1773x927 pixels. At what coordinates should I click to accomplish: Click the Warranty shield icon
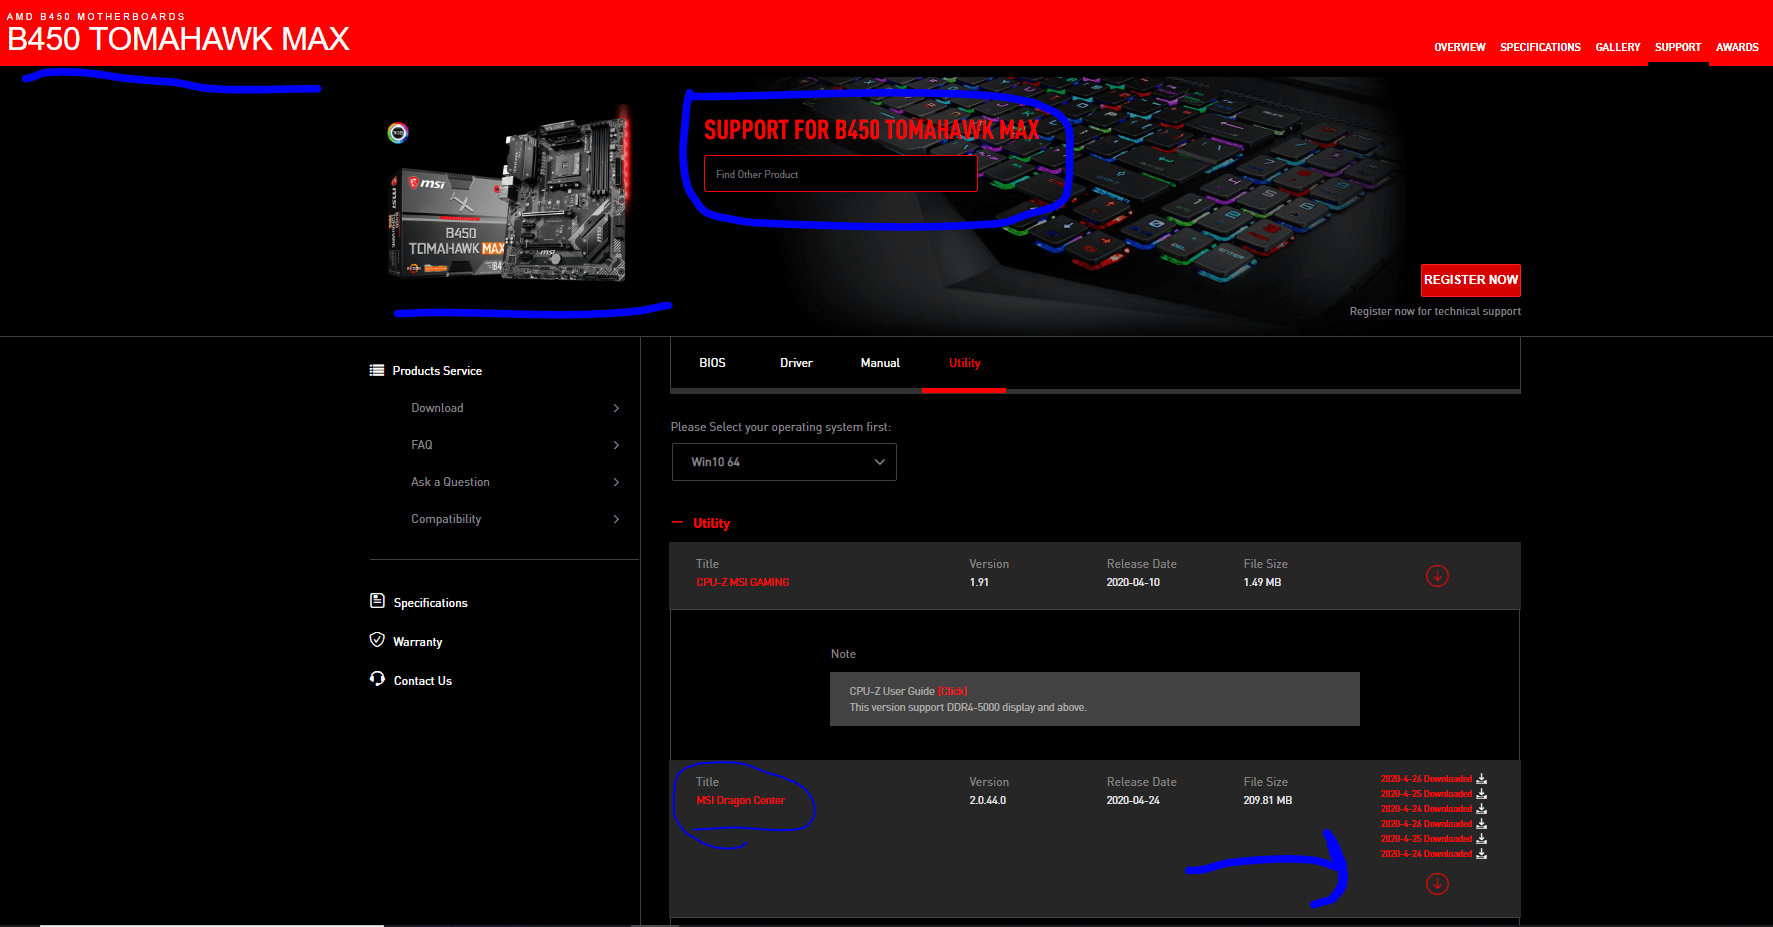coord(377,640)
